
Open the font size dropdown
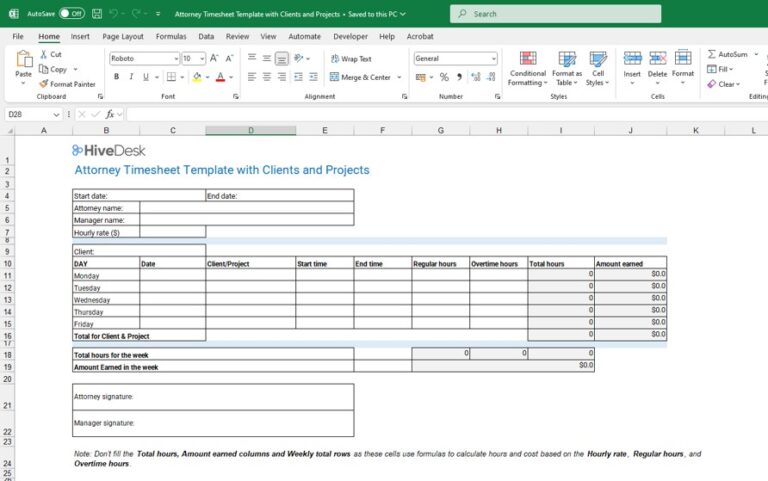202,59
